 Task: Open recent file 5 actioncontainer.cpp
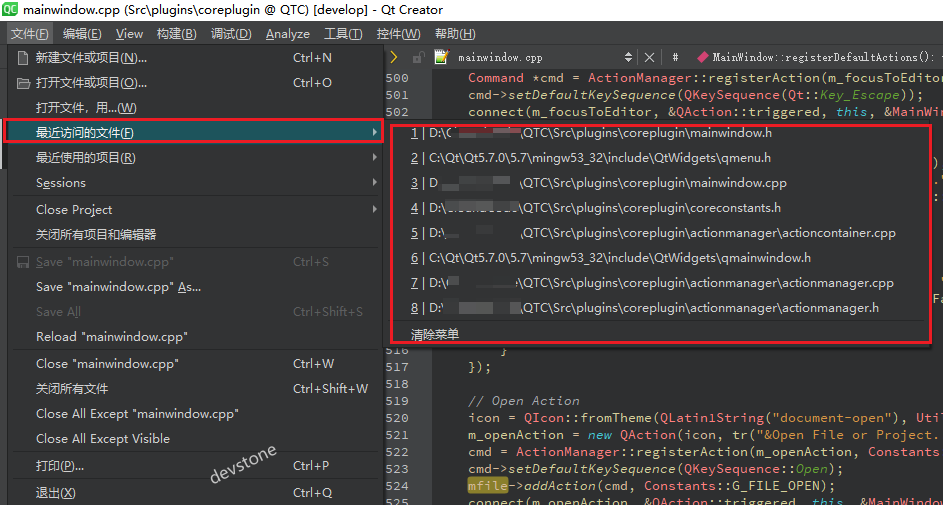[x=659, y=233]
